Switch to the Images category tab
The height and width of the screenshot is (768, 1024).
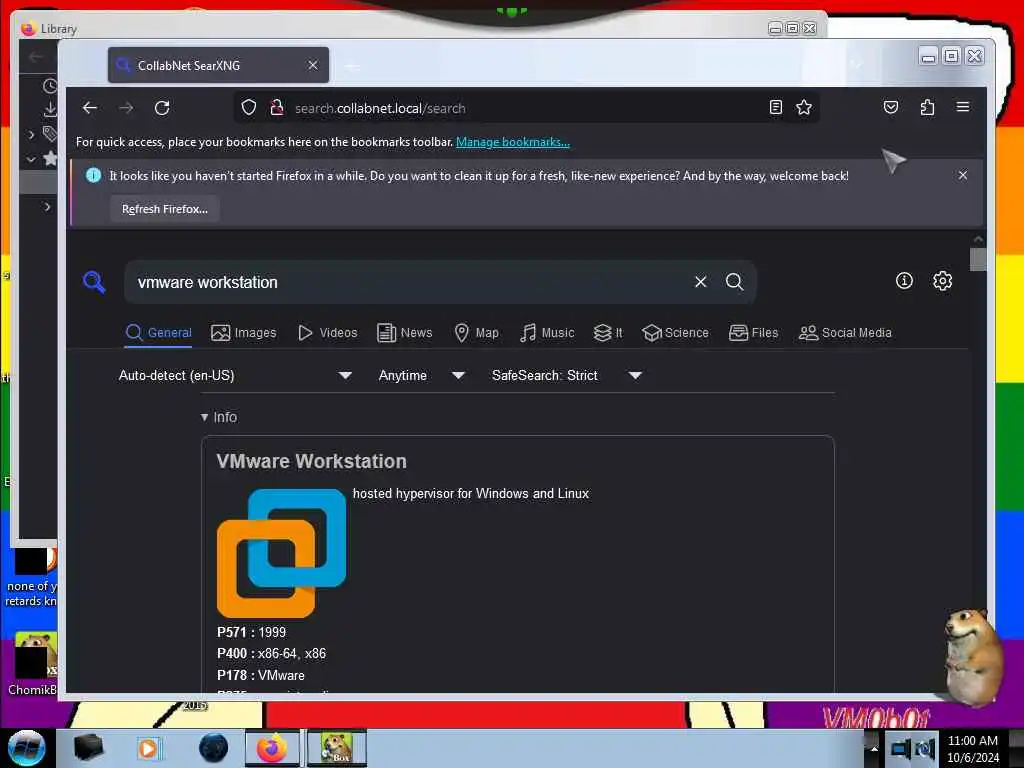(x=244, y=332)
